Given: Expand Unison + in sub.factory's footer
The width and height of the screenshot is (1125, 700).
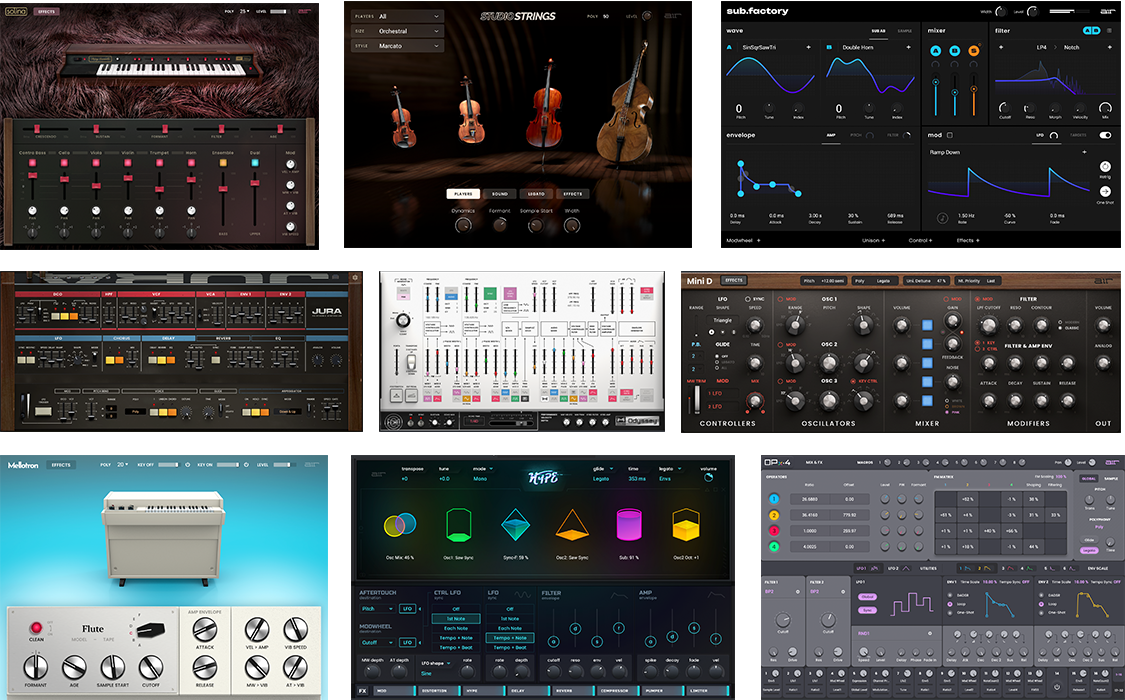Looking at the screenshot, I should coord(873,240).
